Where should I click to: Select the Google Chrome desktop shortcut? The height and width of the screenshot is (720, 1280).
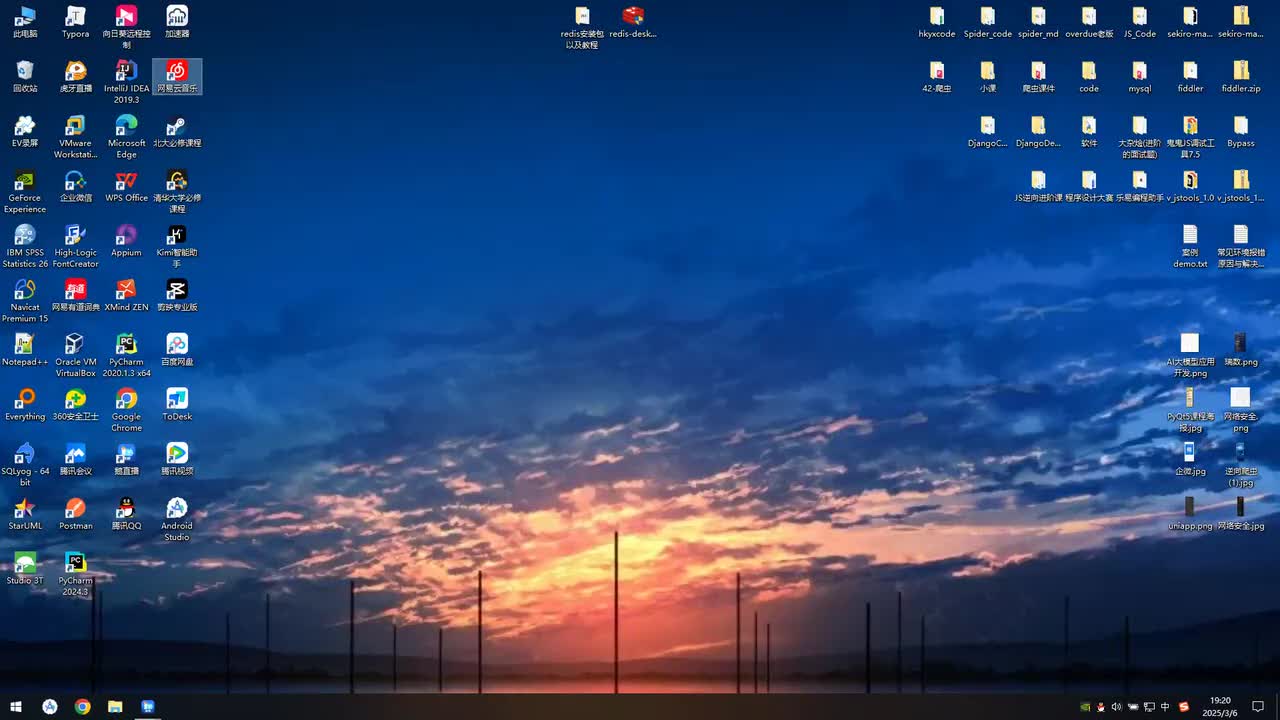click(x=126, y=410)
